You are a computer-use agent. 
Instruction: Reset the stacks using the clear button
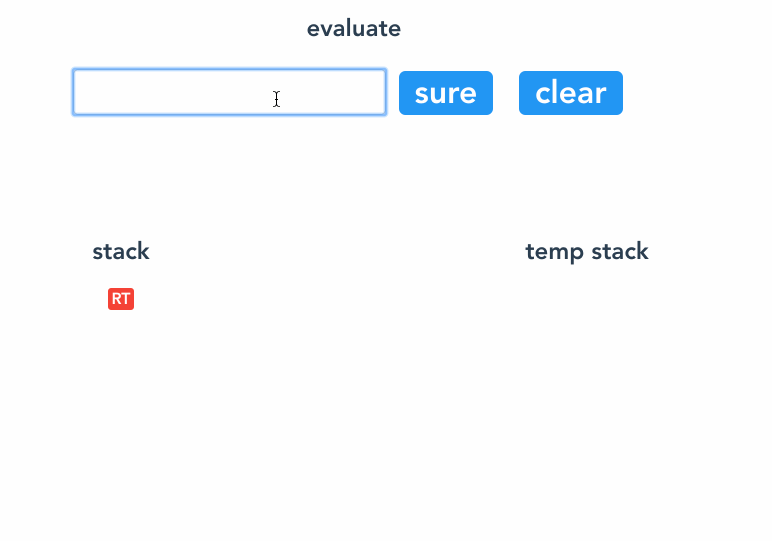(x=571, y=93)
